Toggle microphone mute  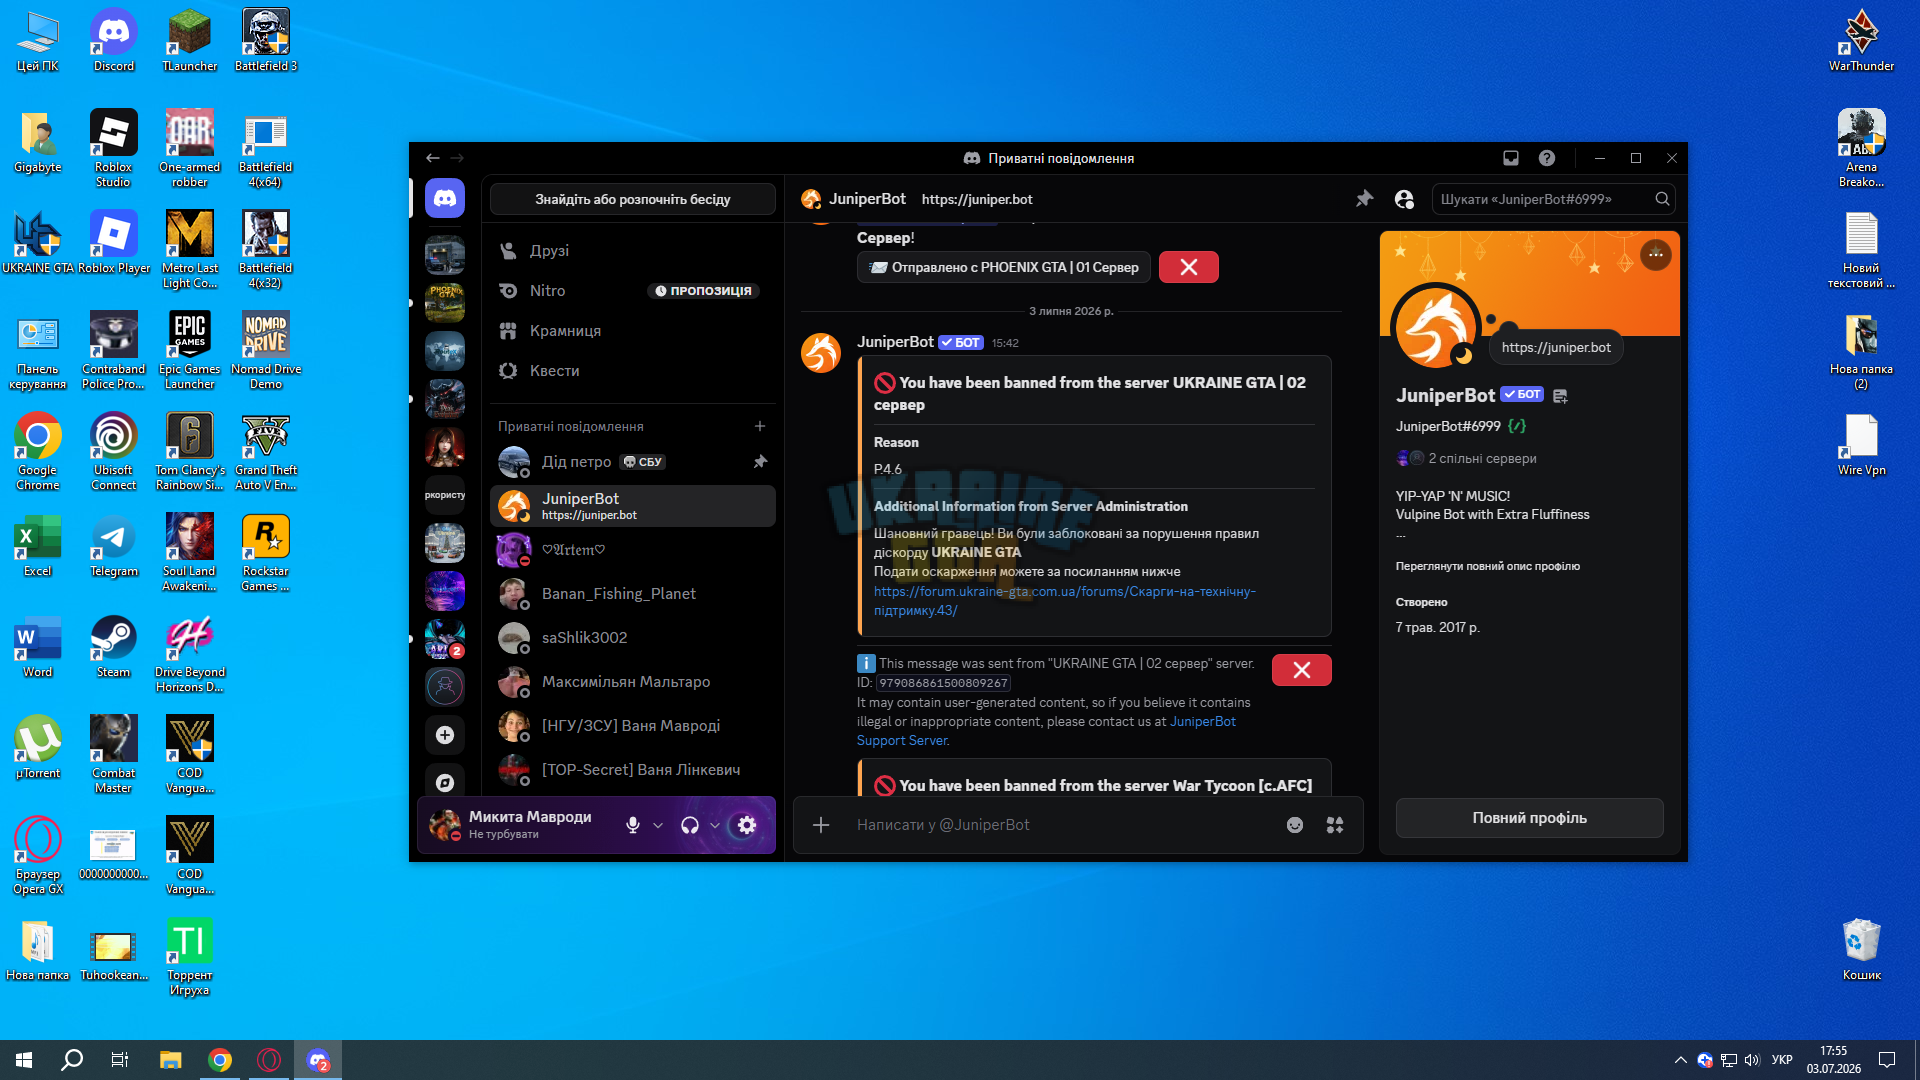(x=633, y=825)
